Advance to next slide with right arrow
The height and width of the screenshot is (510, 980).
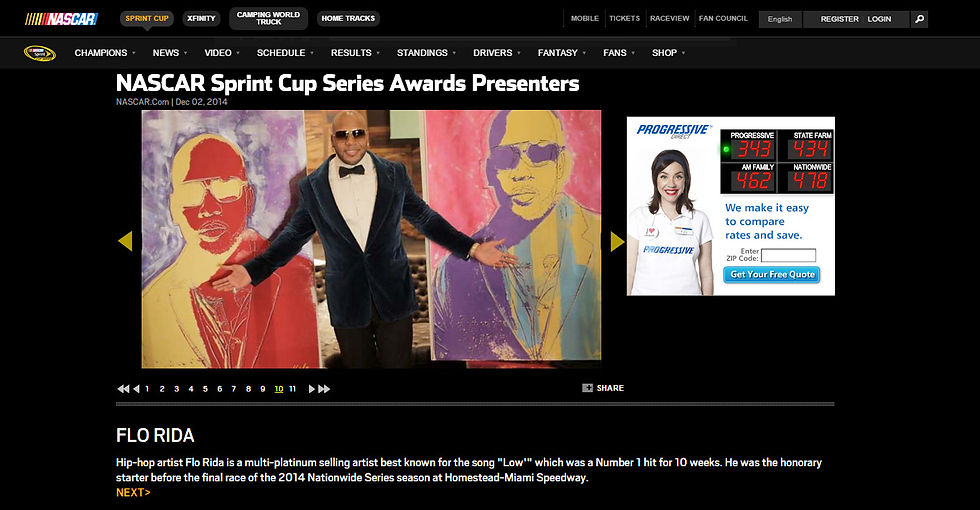point(618,241)
